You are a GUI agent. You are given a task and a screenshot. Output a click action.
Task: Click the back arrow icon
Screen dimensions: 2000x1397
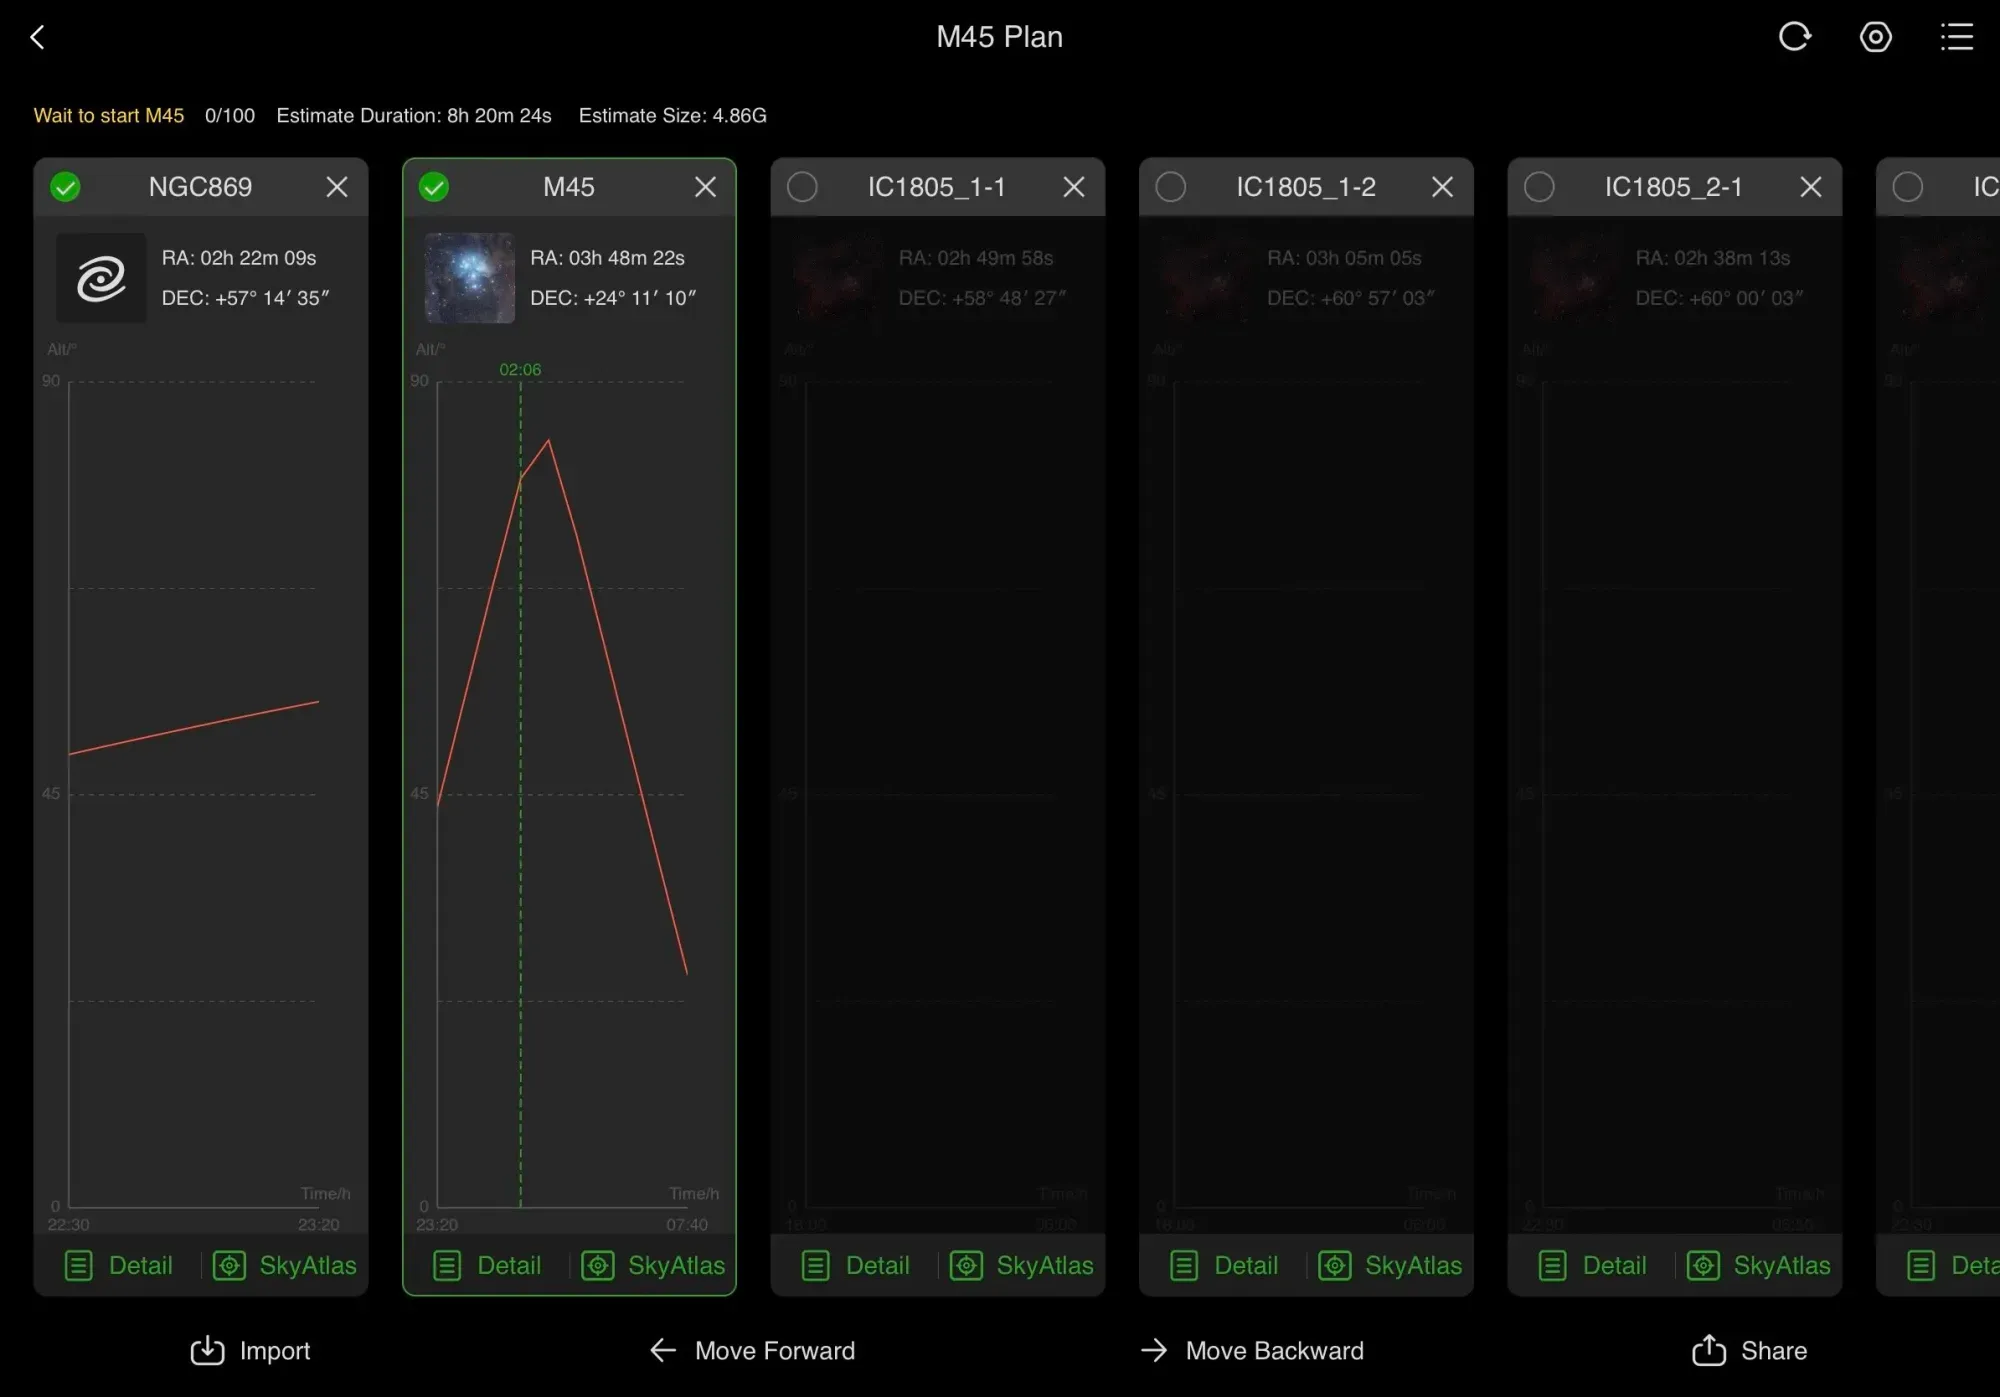tap(37, 38)
